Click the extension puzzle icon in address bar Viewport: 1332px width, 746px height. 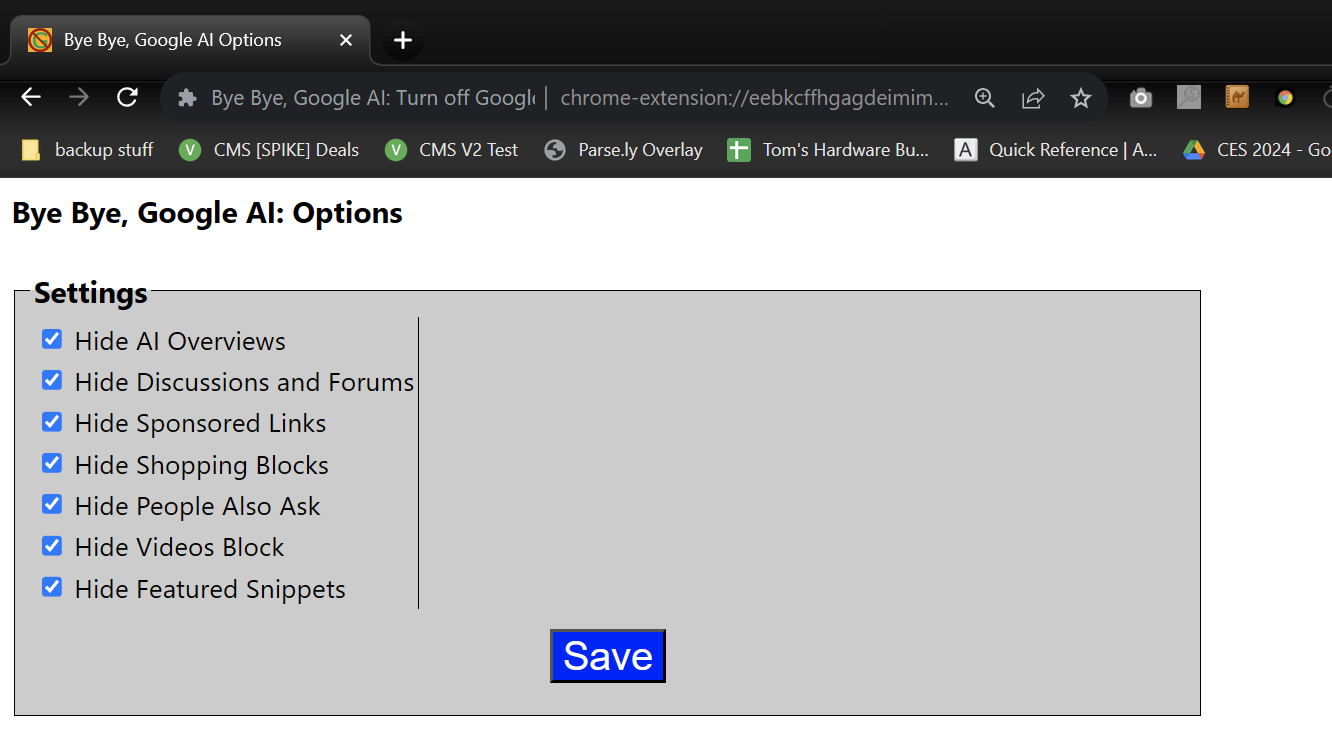187,98
